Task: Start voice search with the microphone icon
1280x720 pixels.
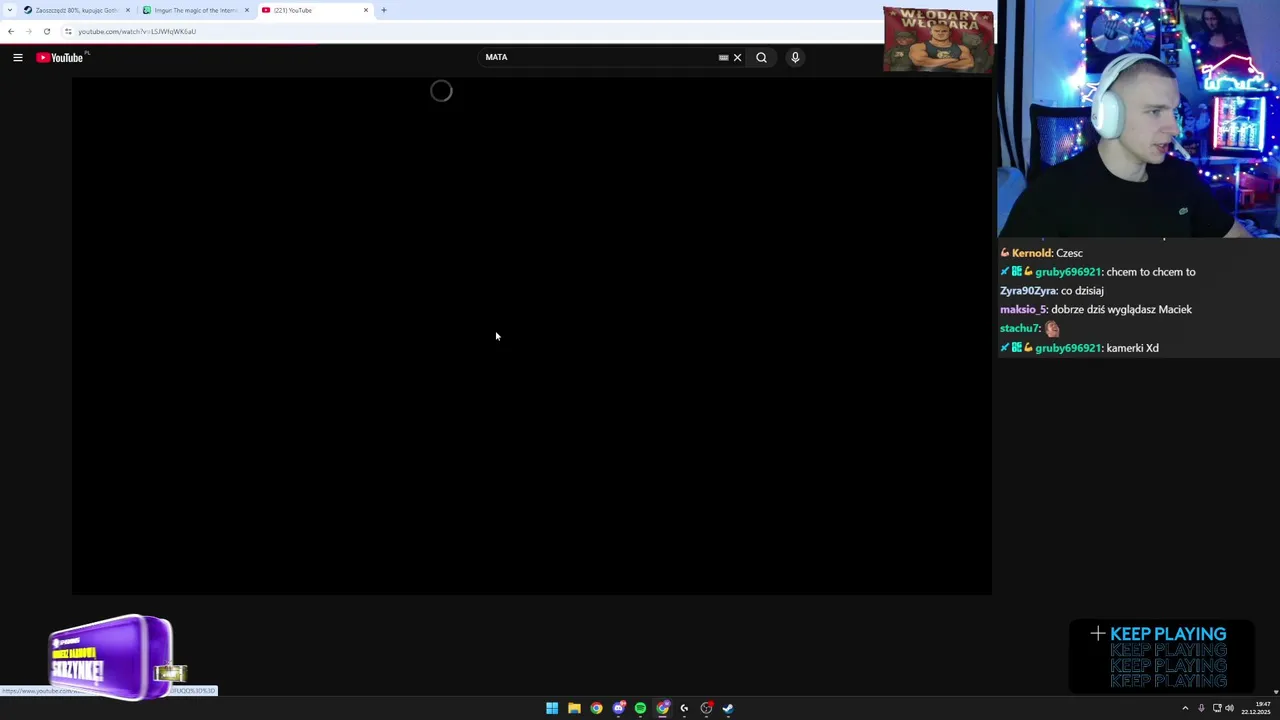Action: pyautogui.click(x=795, y=58)
